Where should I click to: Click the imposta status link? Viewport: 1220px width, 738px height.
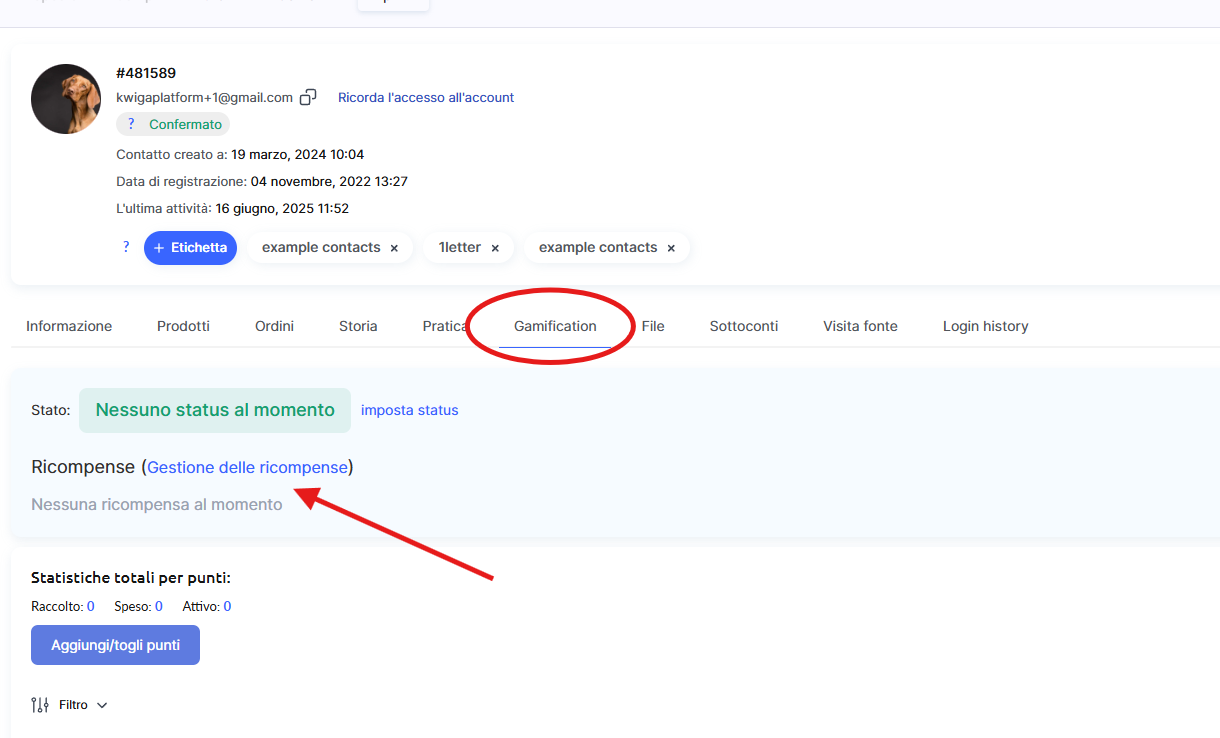[409, 410]
